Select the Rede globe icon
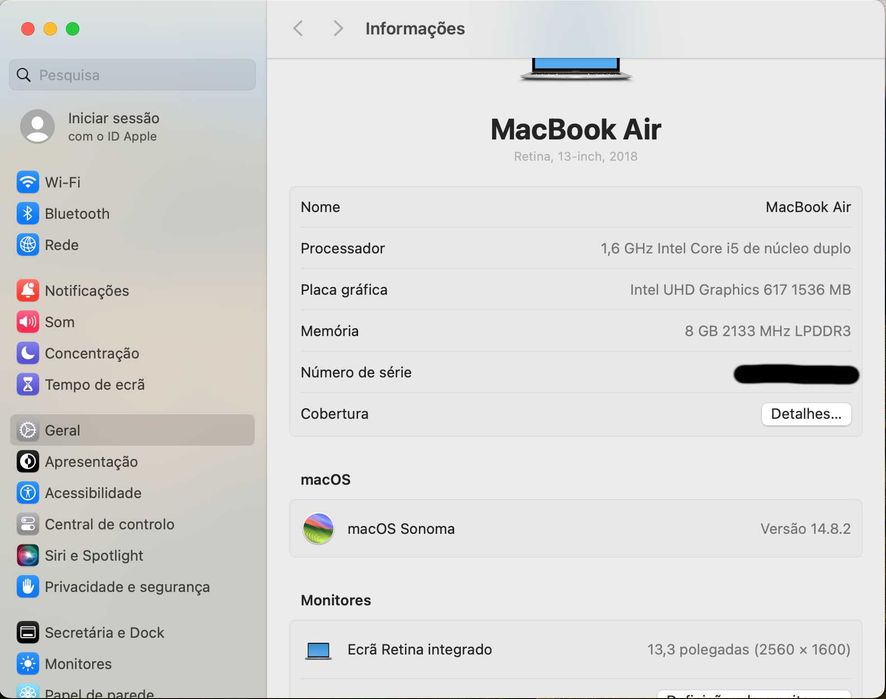Viewport: 886px width, 699px height. (28, 245)
